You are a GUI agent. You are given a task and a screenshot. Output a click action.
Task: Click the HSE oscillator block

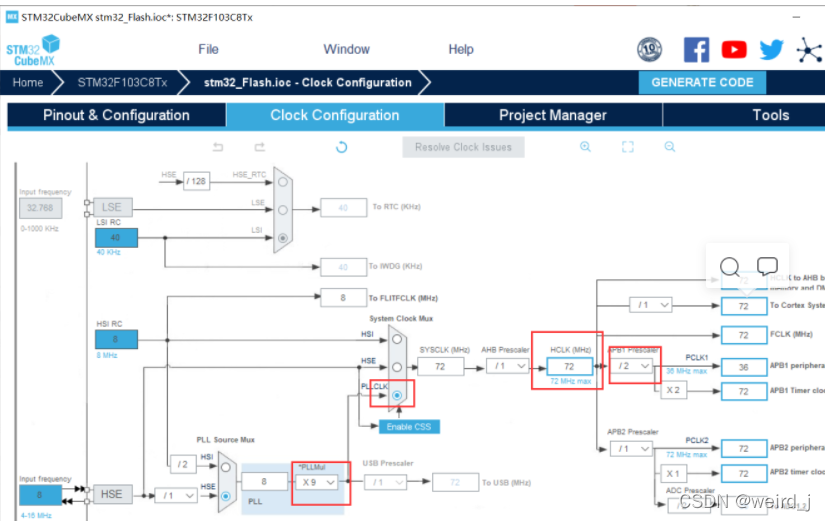[x=112, y=494]
